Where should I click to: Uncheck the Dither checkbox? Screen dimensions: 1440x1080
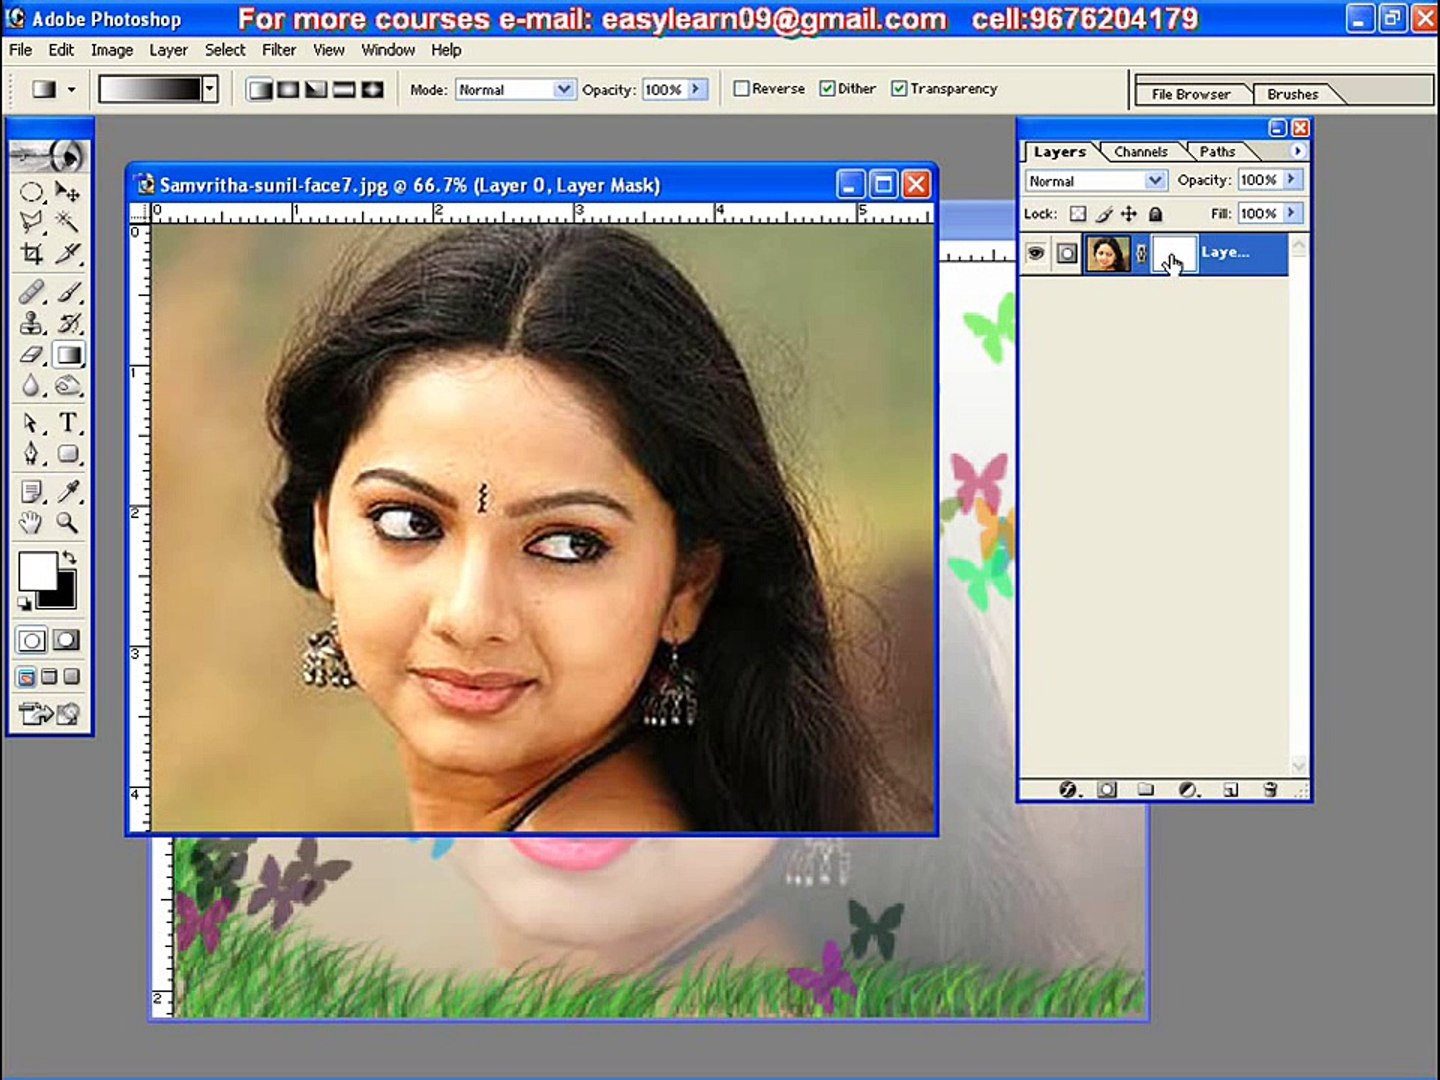click(827, 89)
